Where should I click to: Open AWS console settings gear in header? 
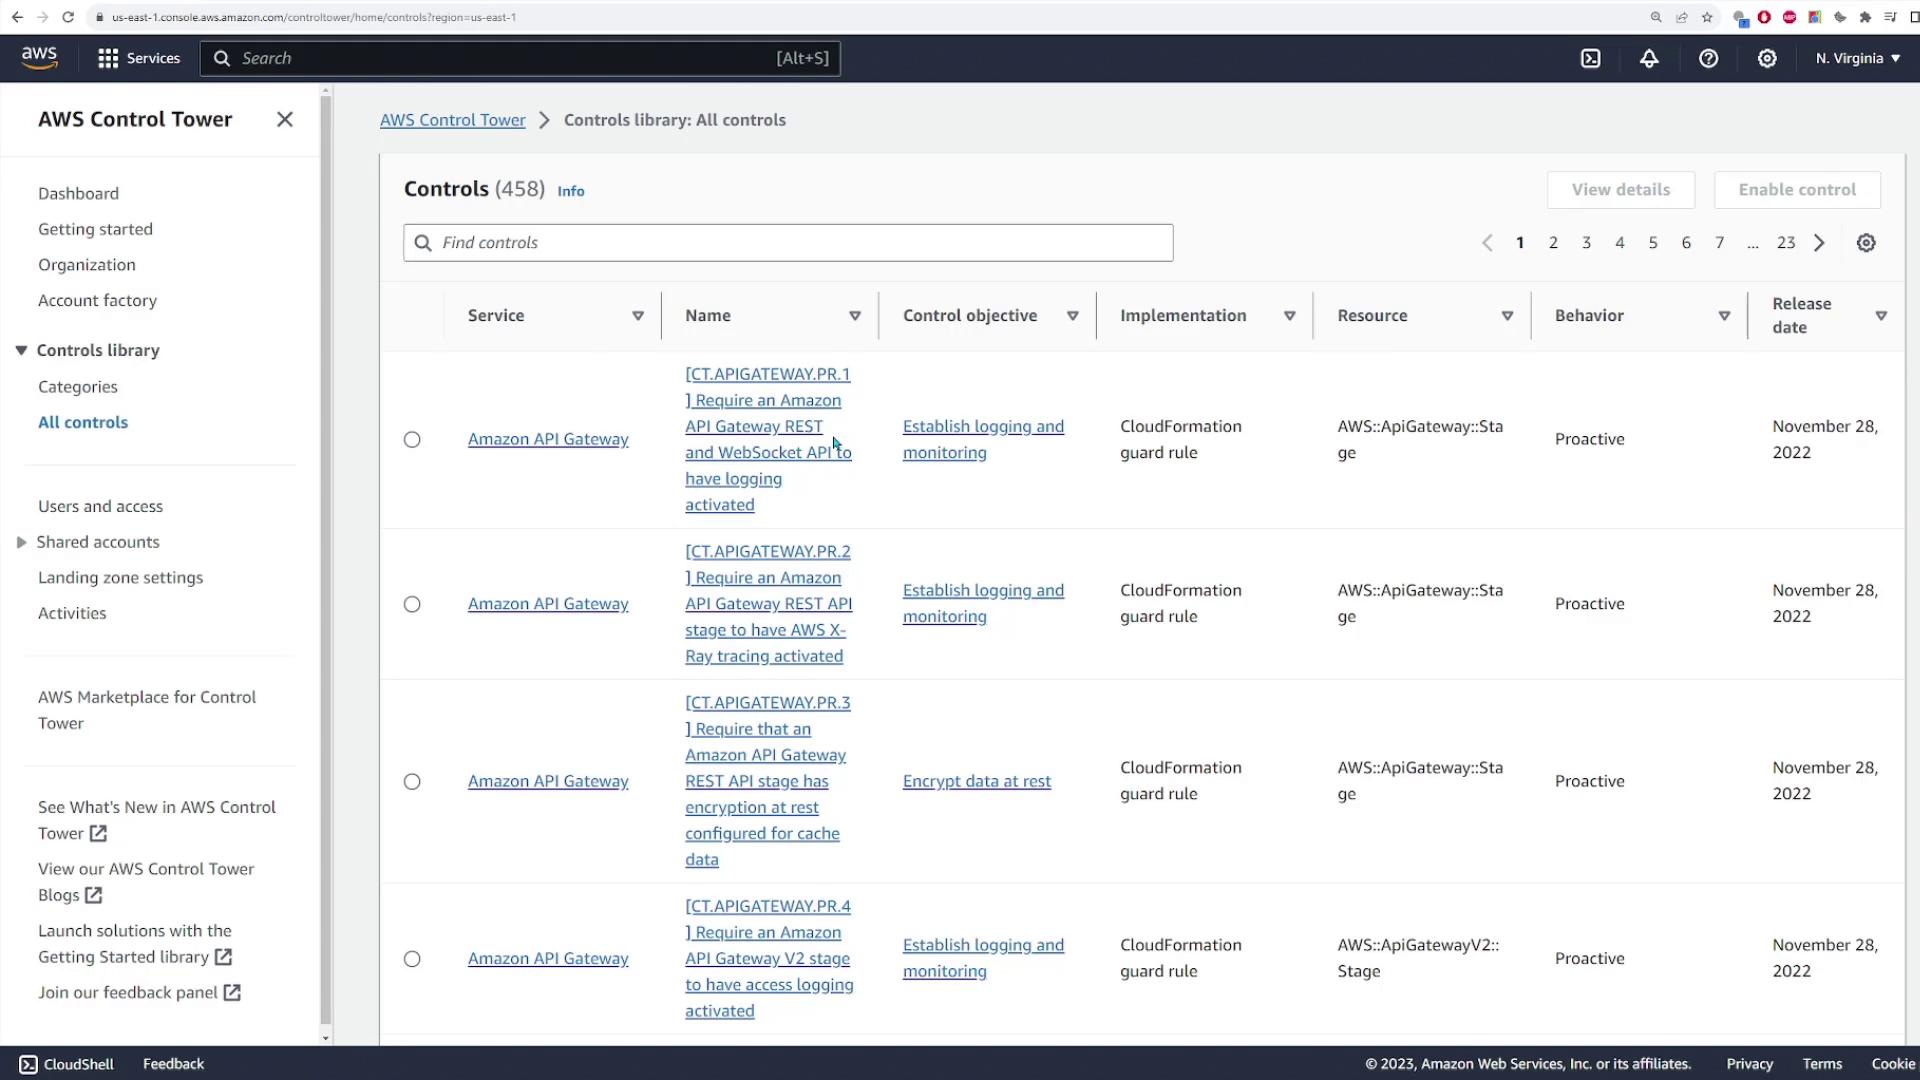[1767, 59]
